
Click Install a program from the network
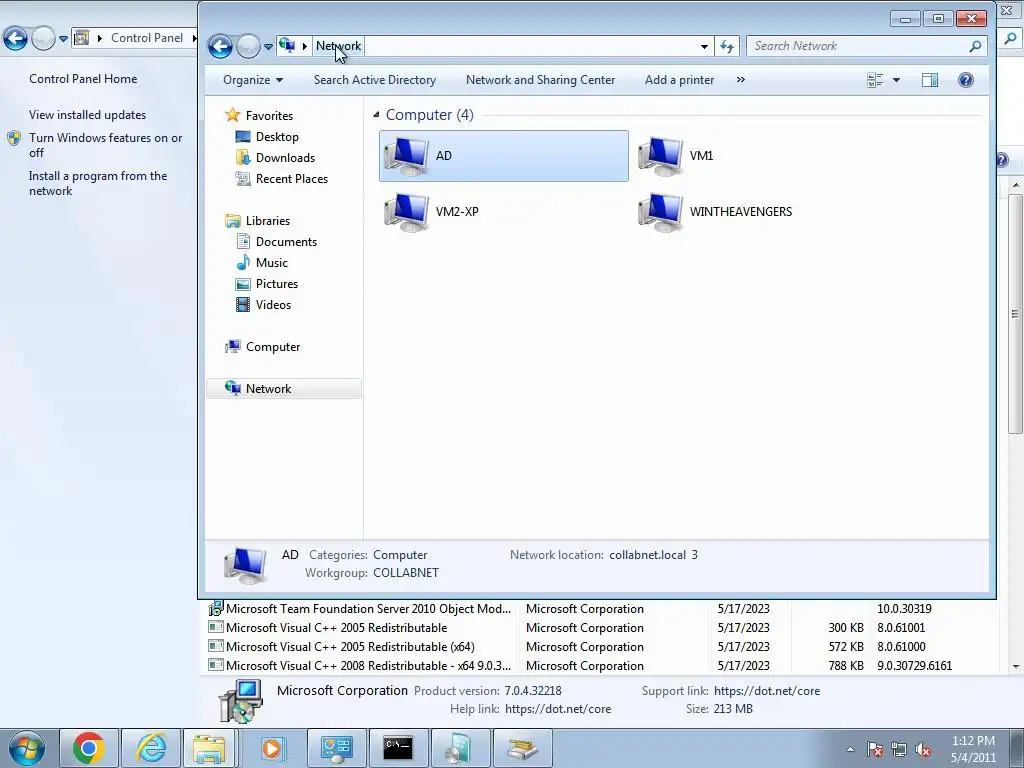tap(98, 184)
